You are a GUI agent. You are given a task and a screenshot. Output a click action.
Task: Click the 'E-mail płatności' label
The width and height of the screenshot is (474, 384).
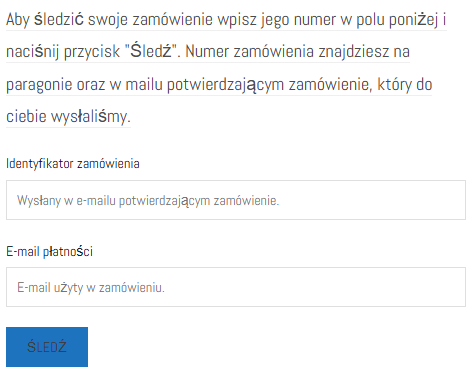click(49, 251)
